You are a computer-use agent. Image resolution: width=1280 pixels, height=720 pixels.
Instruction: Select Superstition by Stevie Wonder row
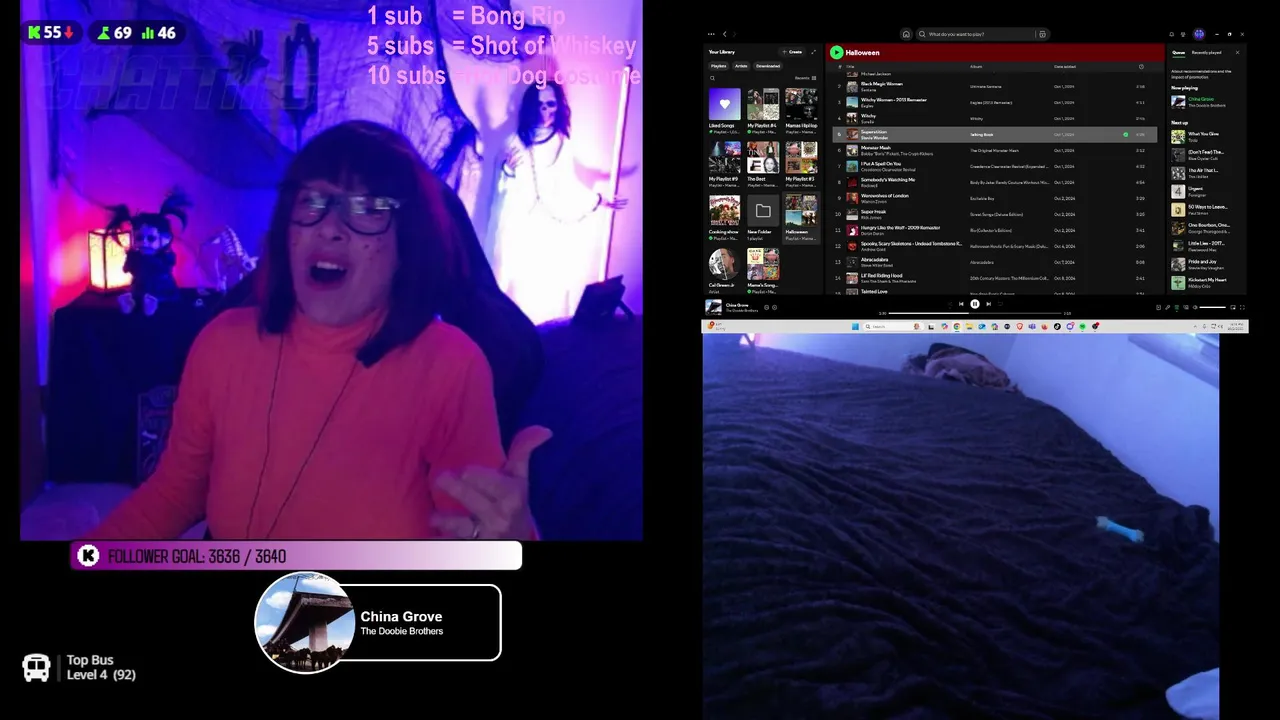(x=995, y=134)
